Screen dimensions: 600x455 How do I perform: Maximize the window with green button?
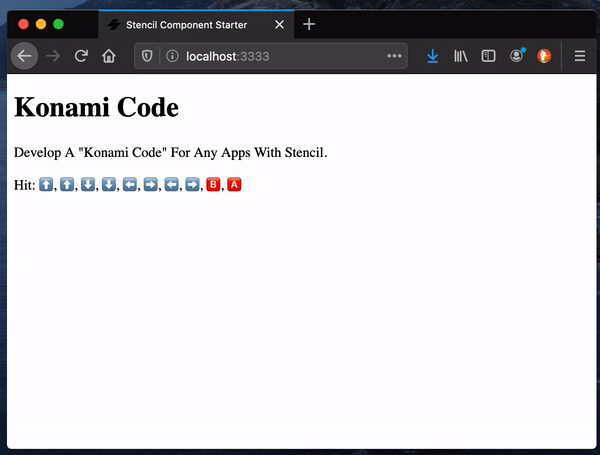pyautogui.click(x=58, y=24)
